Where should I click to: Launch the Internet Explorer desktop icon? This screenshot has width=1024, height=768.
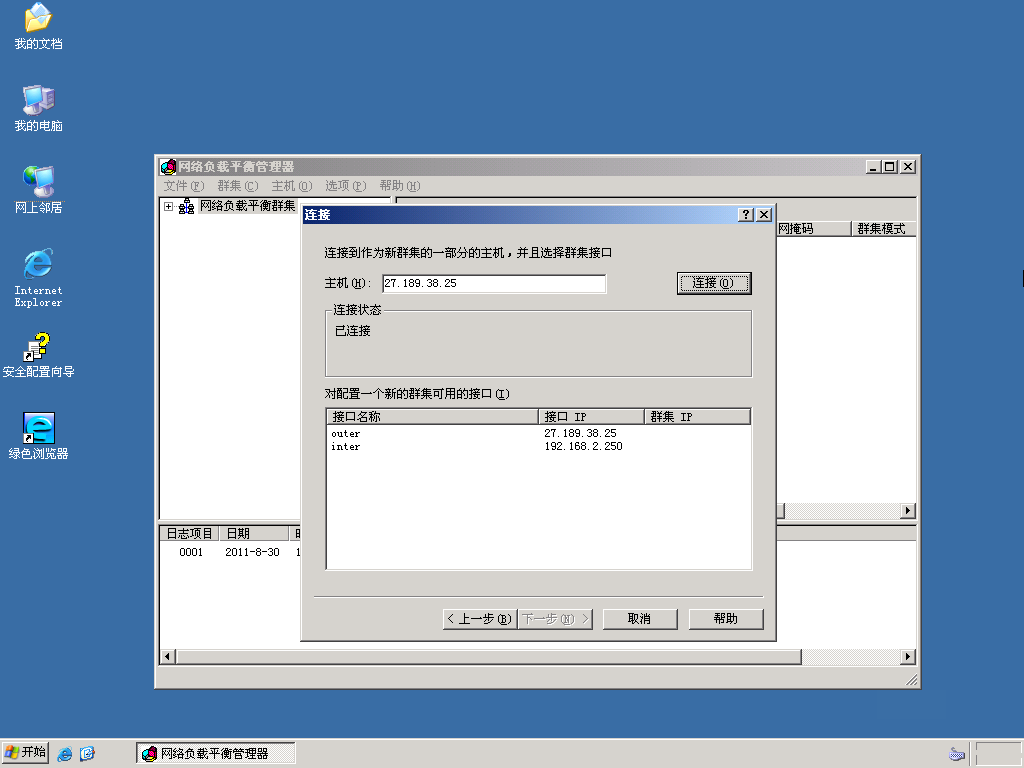point(38,278)
